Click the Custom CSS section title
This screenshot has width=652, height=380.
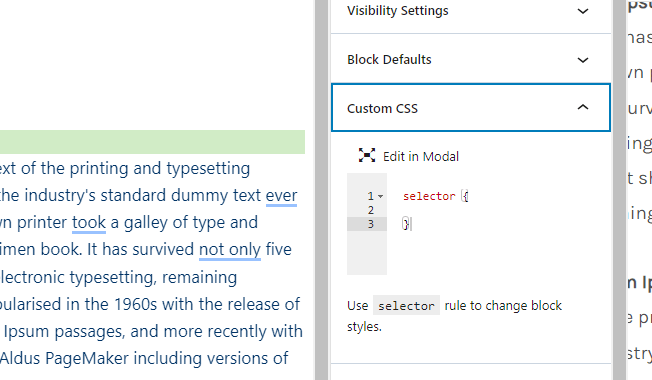click(x=382, y=109)
